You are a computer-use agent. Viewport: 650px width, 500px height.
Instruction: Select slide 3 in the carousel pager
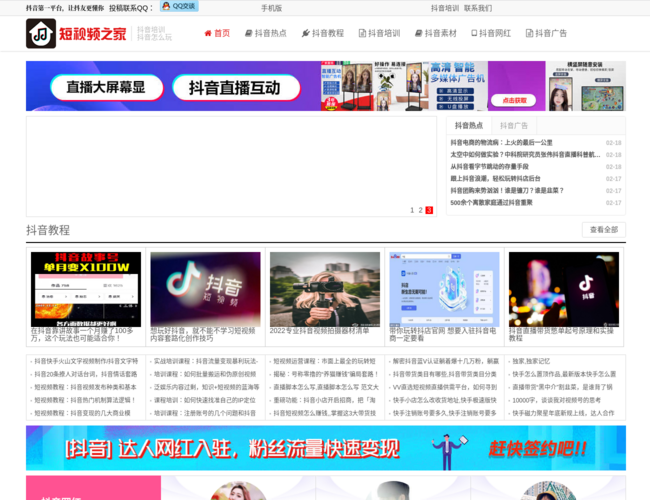click(429, 210)
